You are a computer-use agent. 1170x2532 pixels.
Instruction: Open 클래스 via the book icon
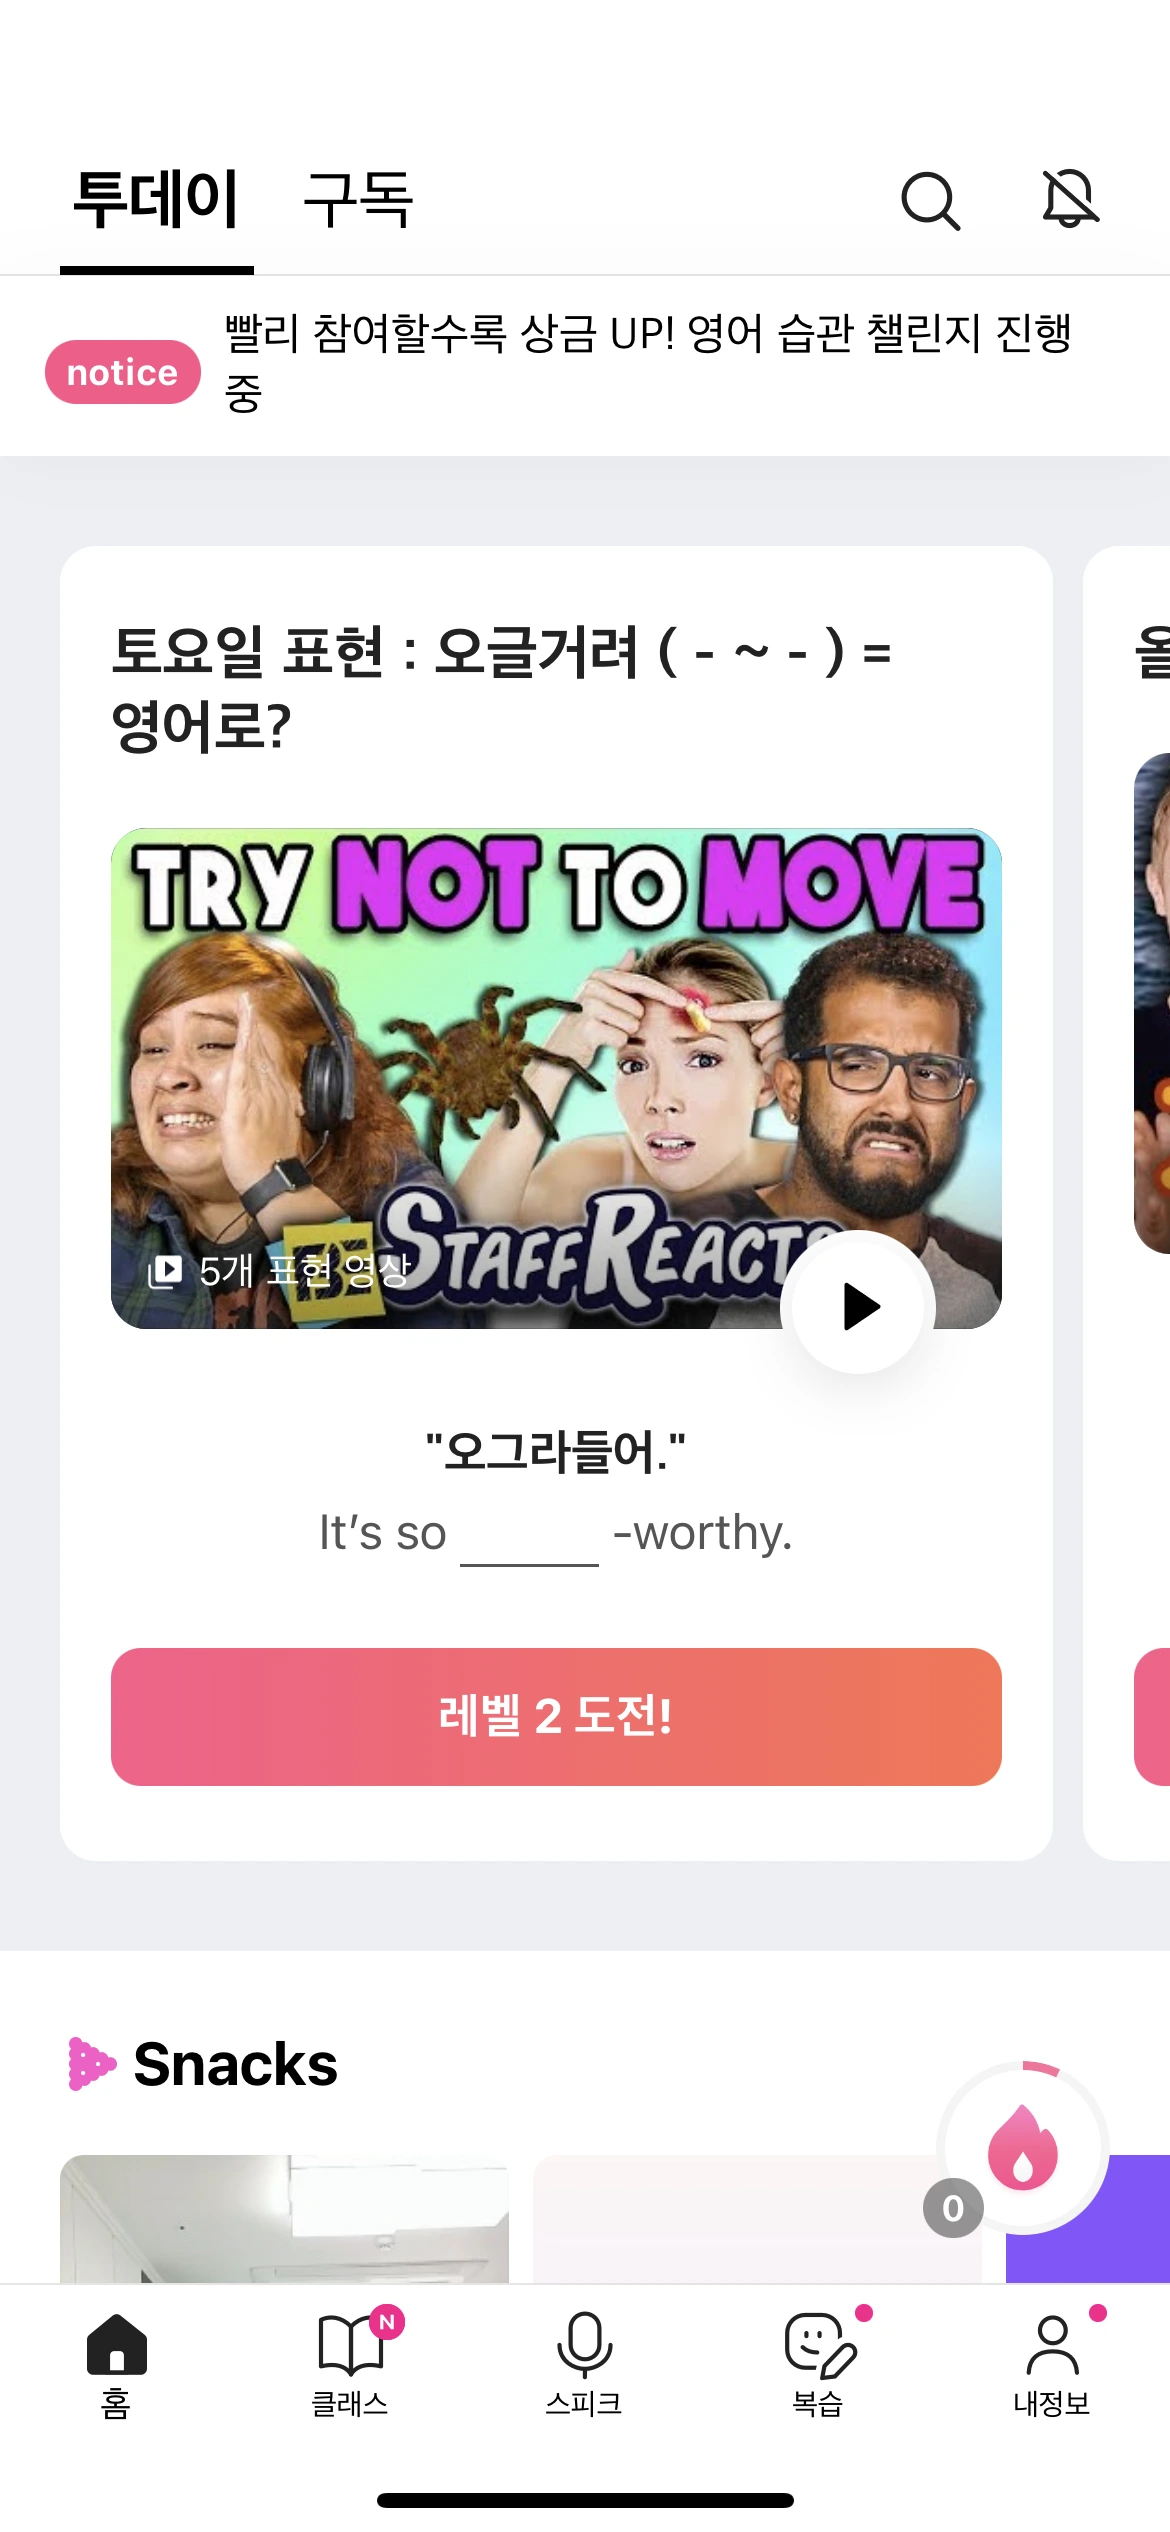point(350,2365)
